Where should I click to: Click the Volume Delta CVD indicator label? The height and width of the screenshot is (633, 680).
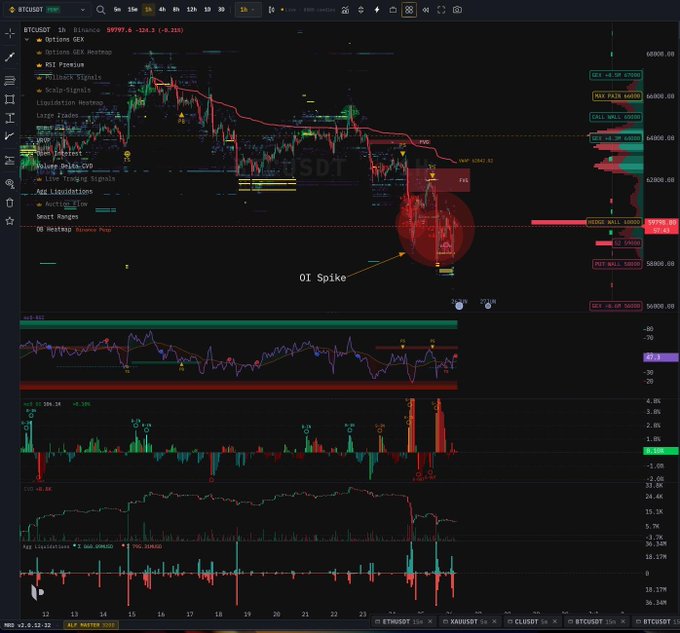point(65,166)
